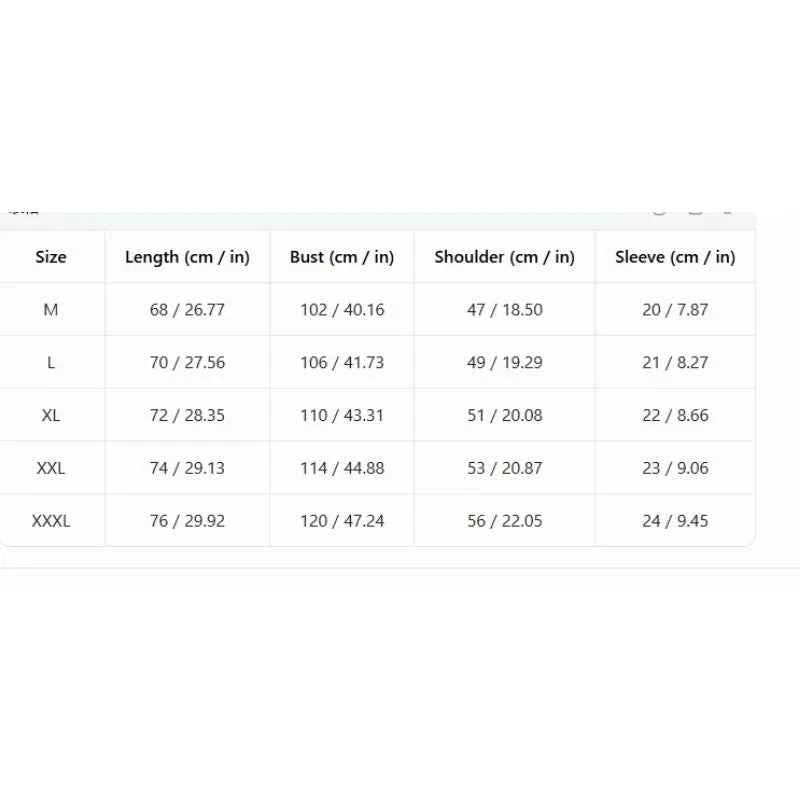Viewport: 800px width, 800px height.
Task: Click the Size column header
Action: (x=51, y=257)
